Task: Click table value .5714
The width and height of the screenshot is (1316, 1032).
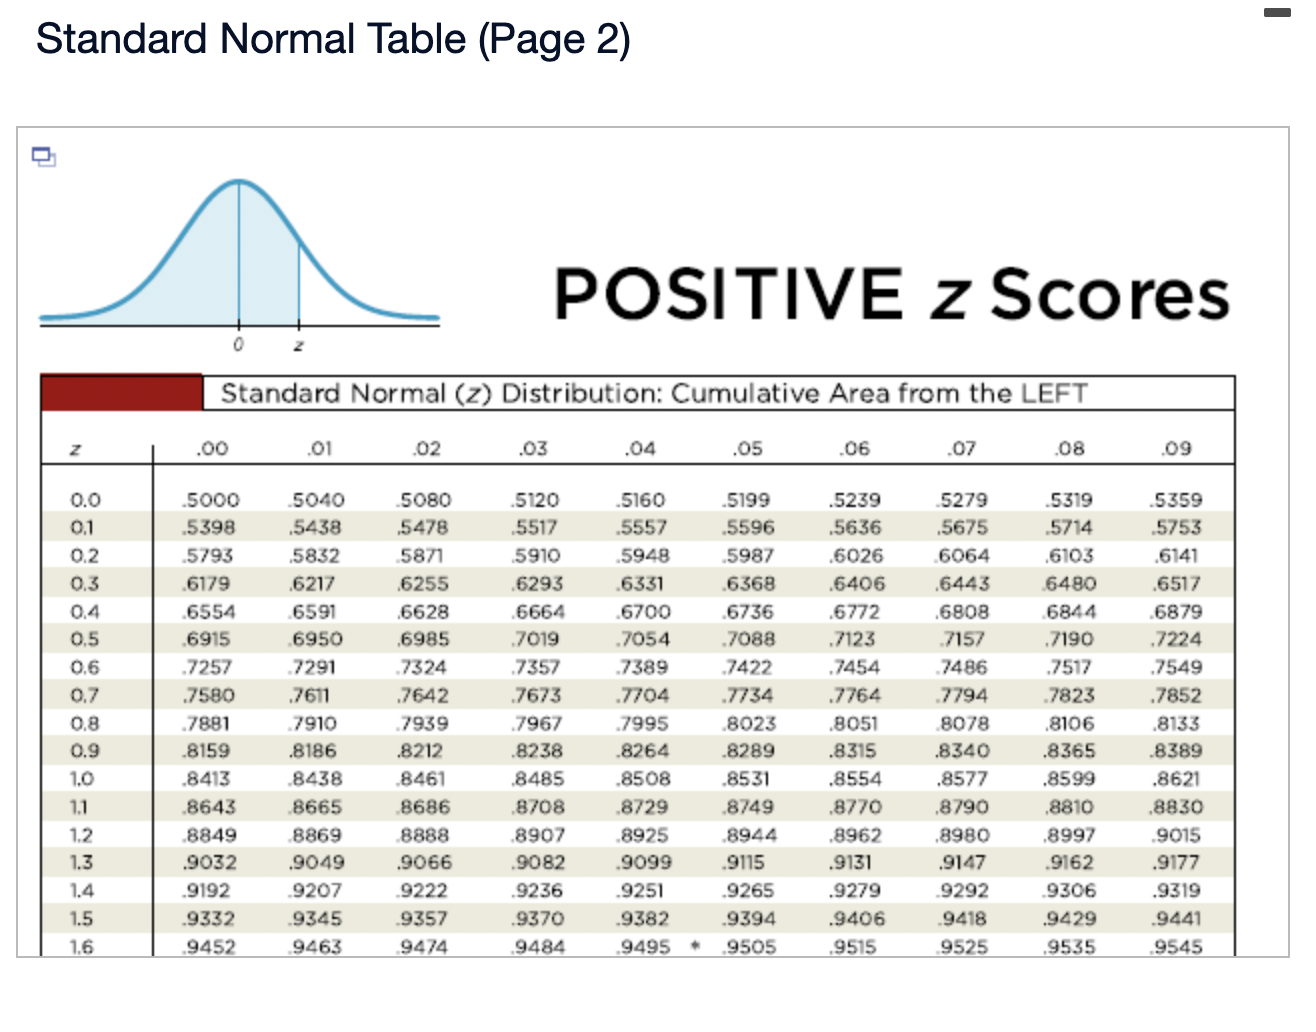Action: [x=1067, y=528]
